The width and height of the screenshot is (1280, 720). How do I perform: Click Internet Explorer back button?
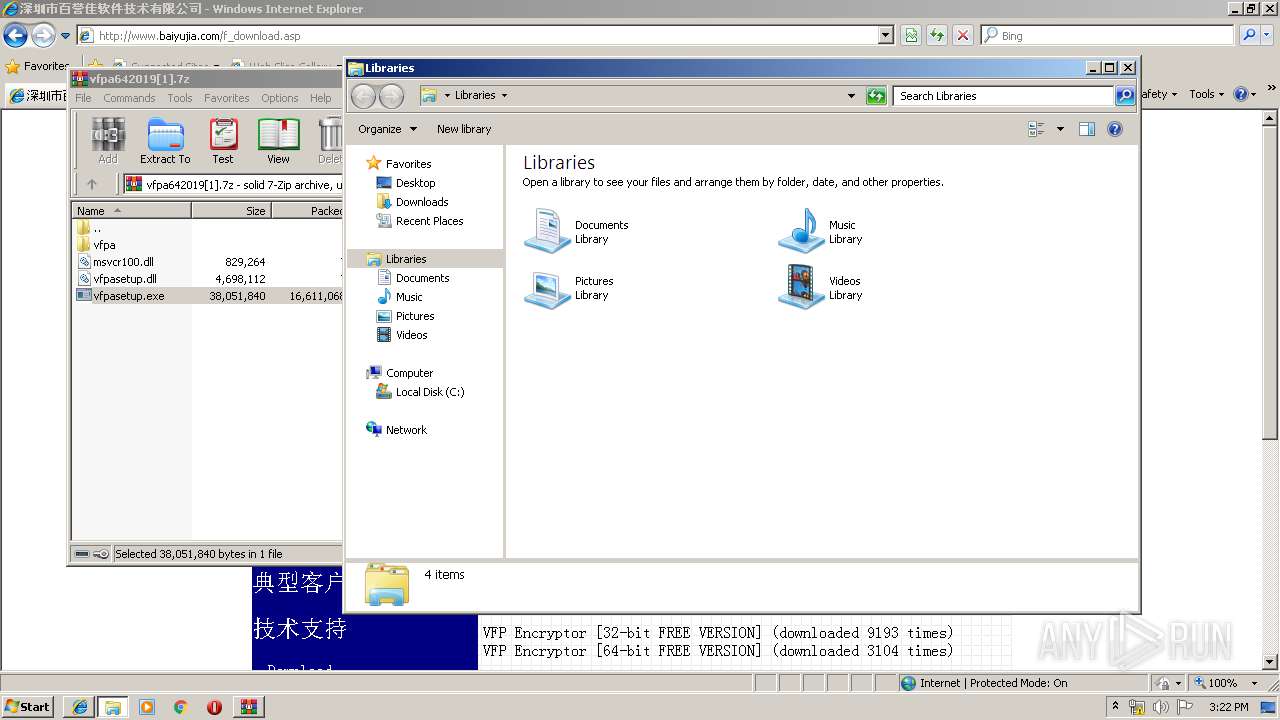[x=15, y=36]
